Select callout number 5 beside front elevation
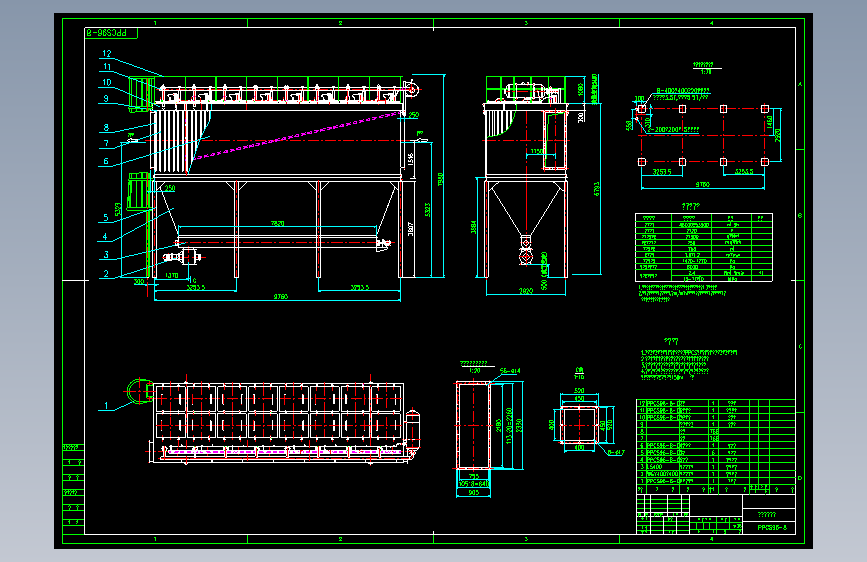867x562 pixels. pos(106,217)
